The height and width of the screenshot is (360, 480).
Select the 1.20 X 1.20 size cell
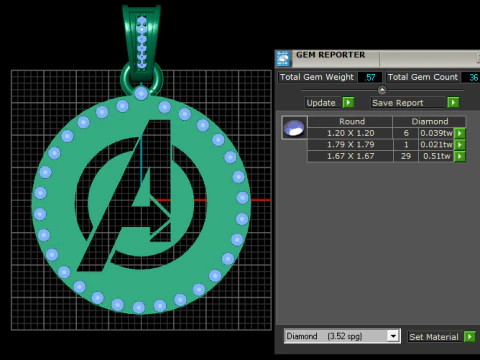[x=350, y=133]
